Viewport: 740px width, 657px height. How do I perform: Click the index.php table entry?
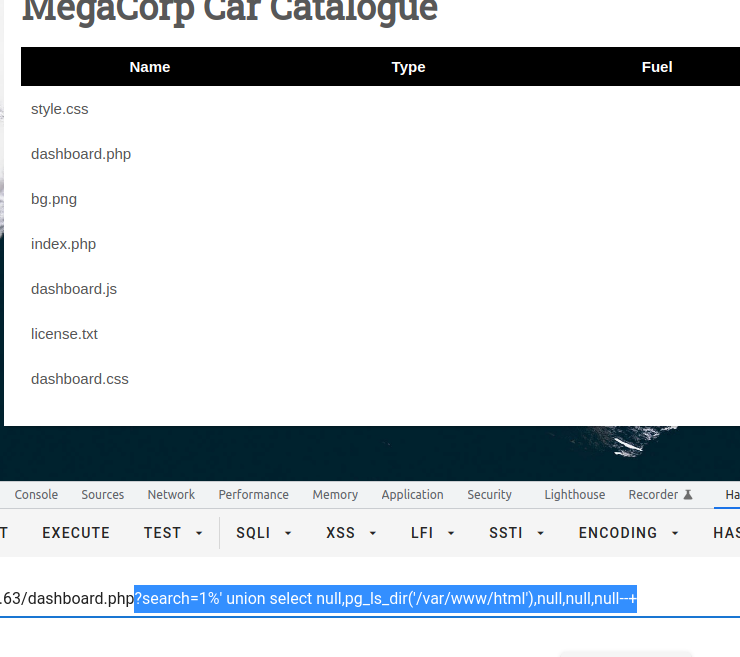tap(63, 244)
